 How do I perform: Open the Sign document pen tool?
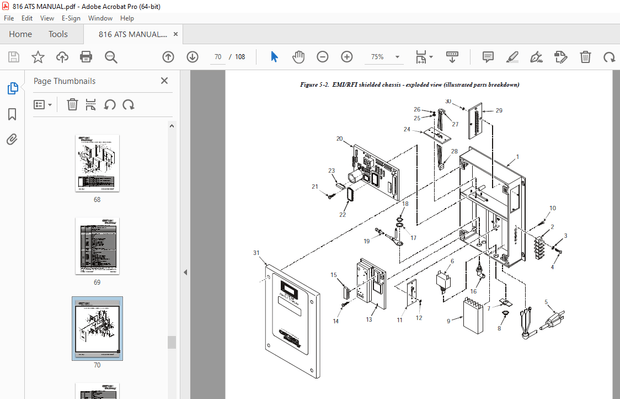point(537,57)
